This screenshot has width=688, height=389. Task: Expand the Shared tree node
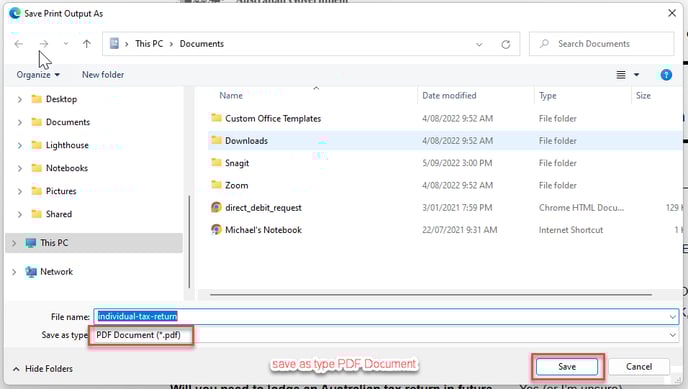19,214
